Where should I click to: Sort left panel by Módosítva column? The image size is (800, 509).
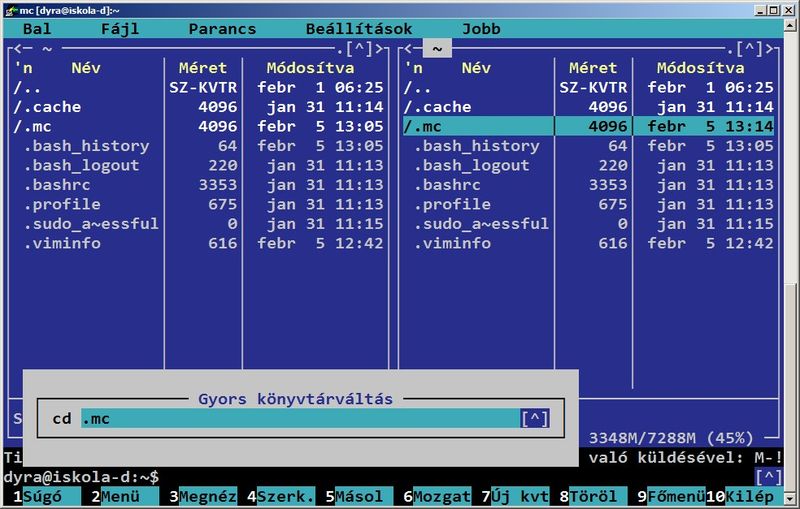click(310, 68)
